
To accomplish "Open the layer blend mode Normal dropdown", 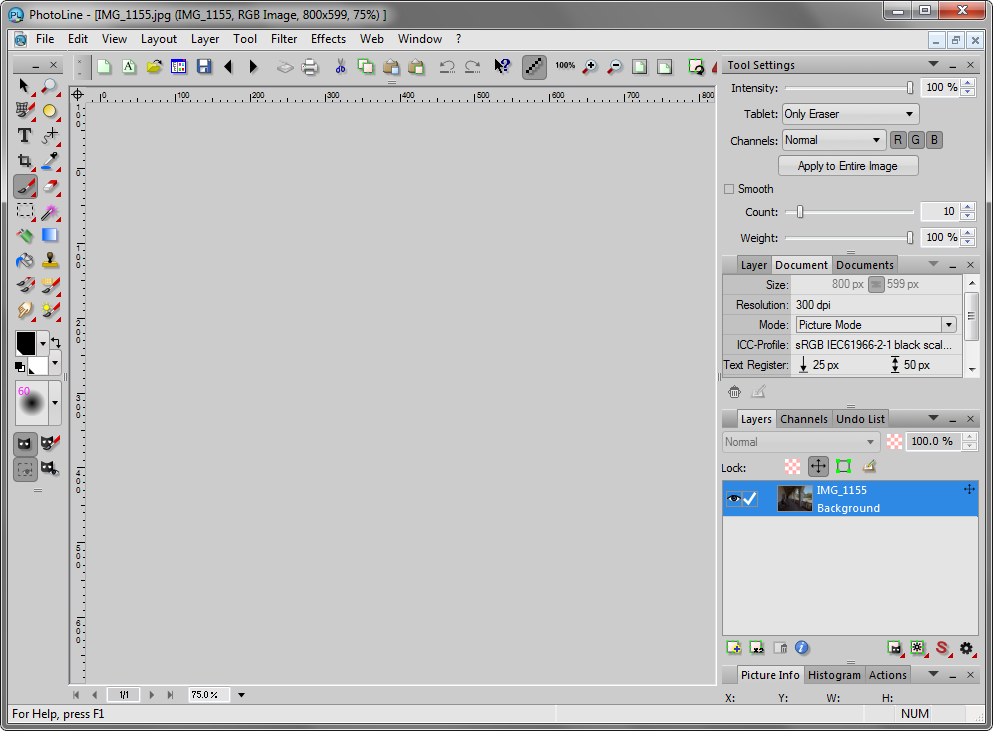I will [800, 442].
